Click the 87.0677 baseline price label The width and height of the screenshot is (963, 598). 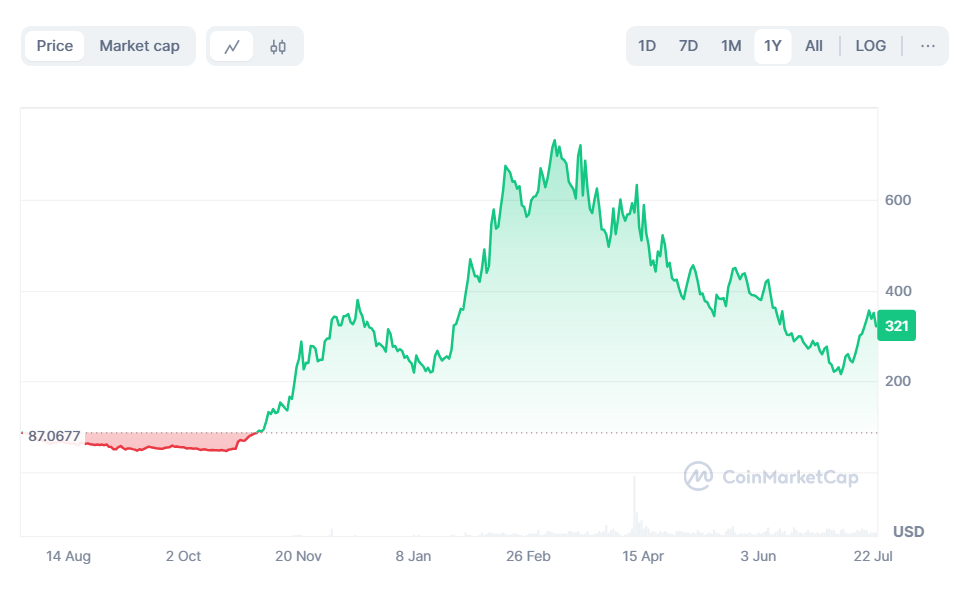54,436
